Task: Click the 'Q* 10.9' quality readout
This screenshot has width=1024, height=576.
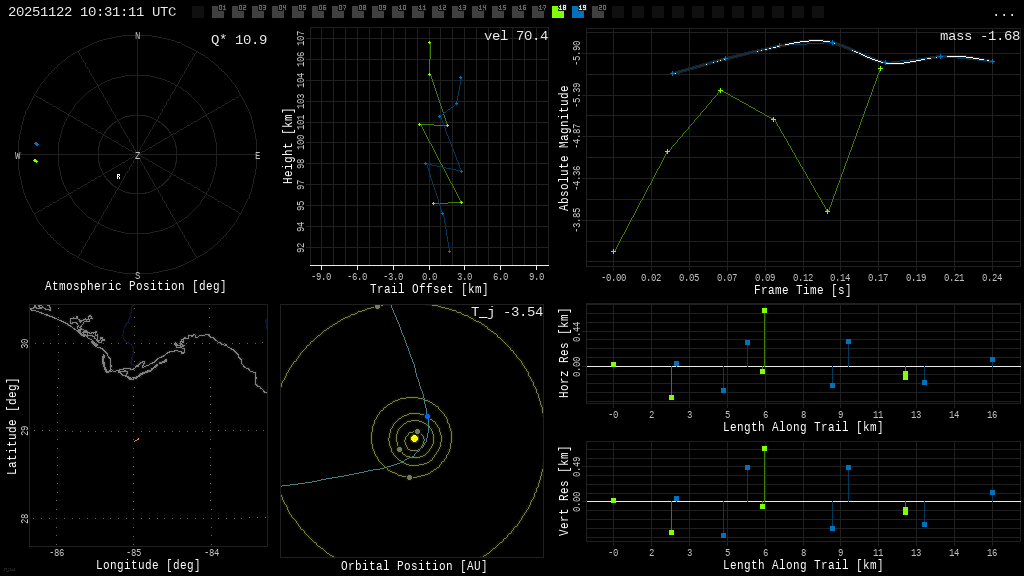Action: click(239, 40)
